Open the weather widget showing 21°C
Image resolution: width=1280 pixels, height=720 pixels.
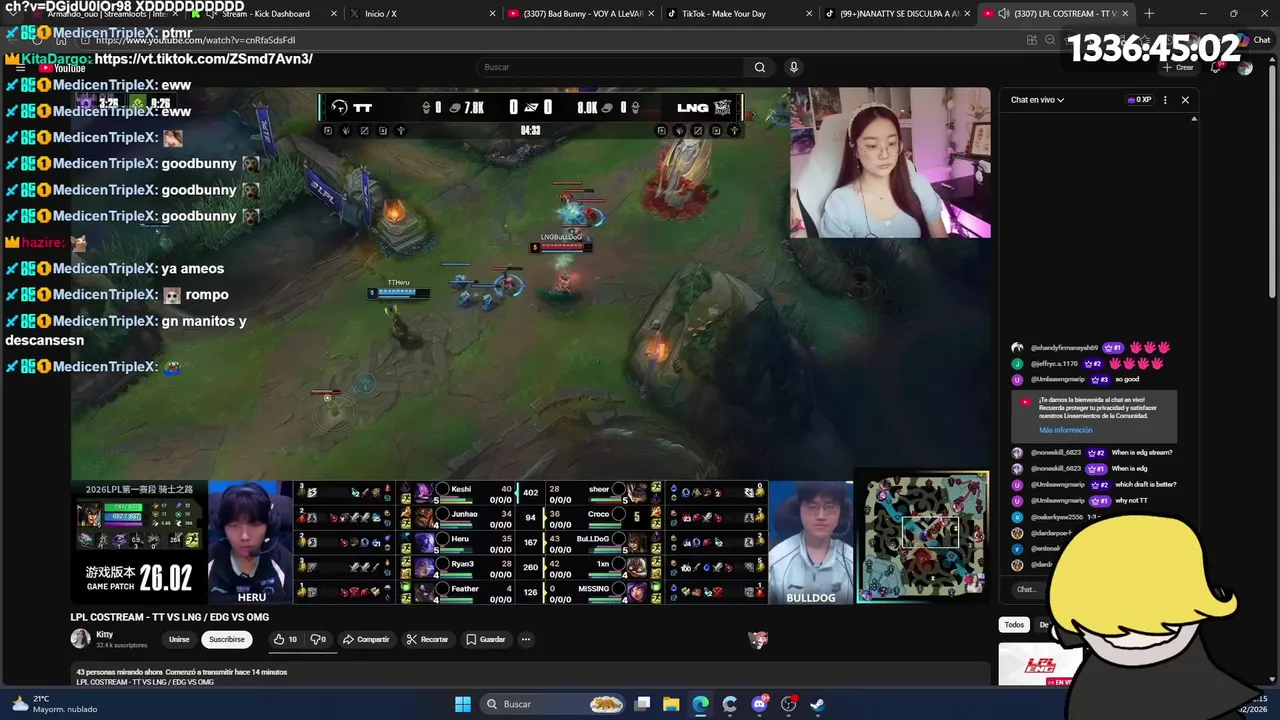tap(55, 704)
